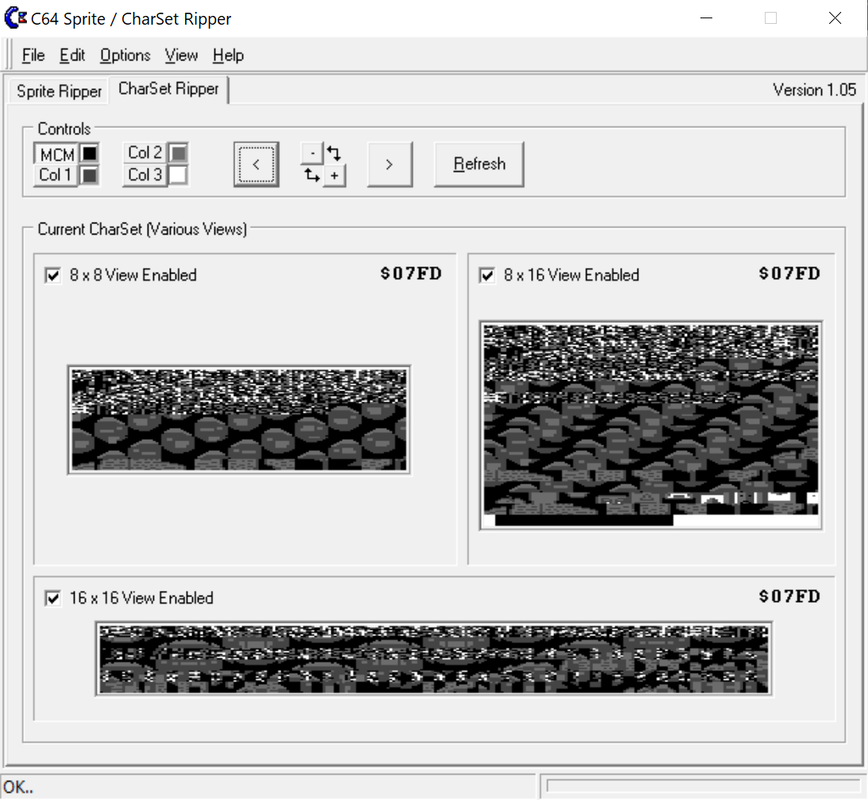This screenshot has height=800, width=868.
Task: Refresh the charset views
Action: coord(479,164)
